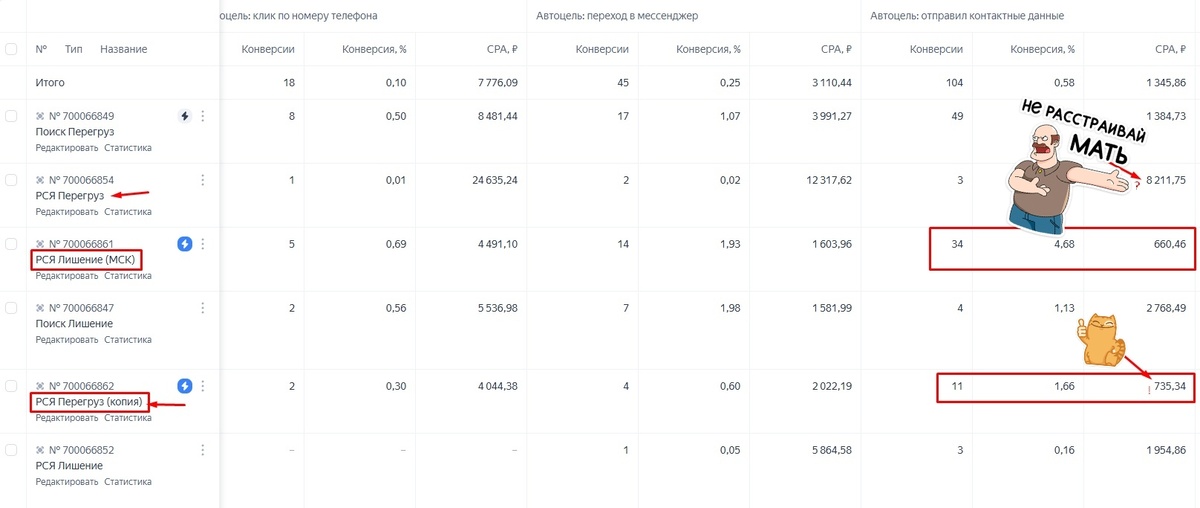The height and width of the screenshot is (508, 1200).
Task: Toggle the select-all checkbox in table header
Action: pos(11,49)
